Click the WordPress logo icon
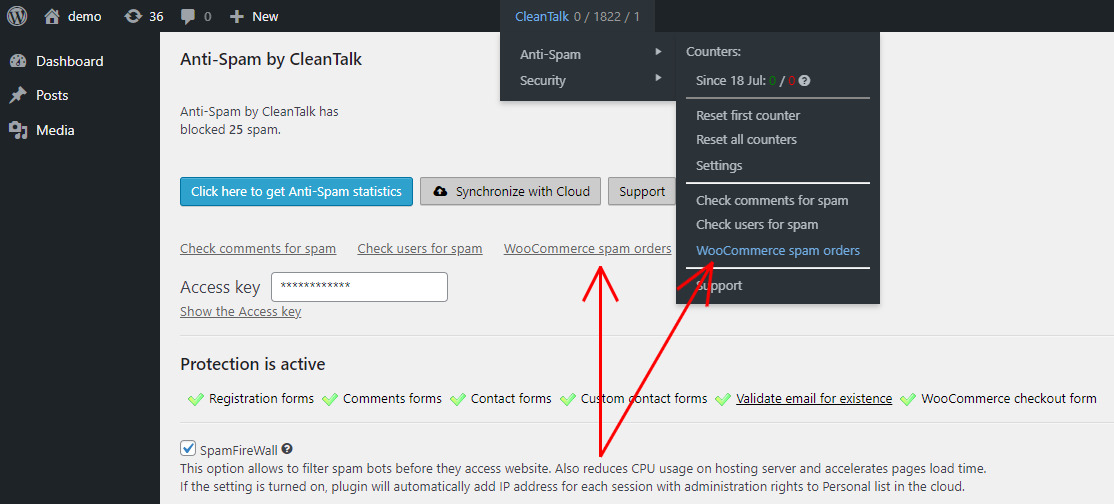The image size is (1114, 504). (x=17, y=16)
